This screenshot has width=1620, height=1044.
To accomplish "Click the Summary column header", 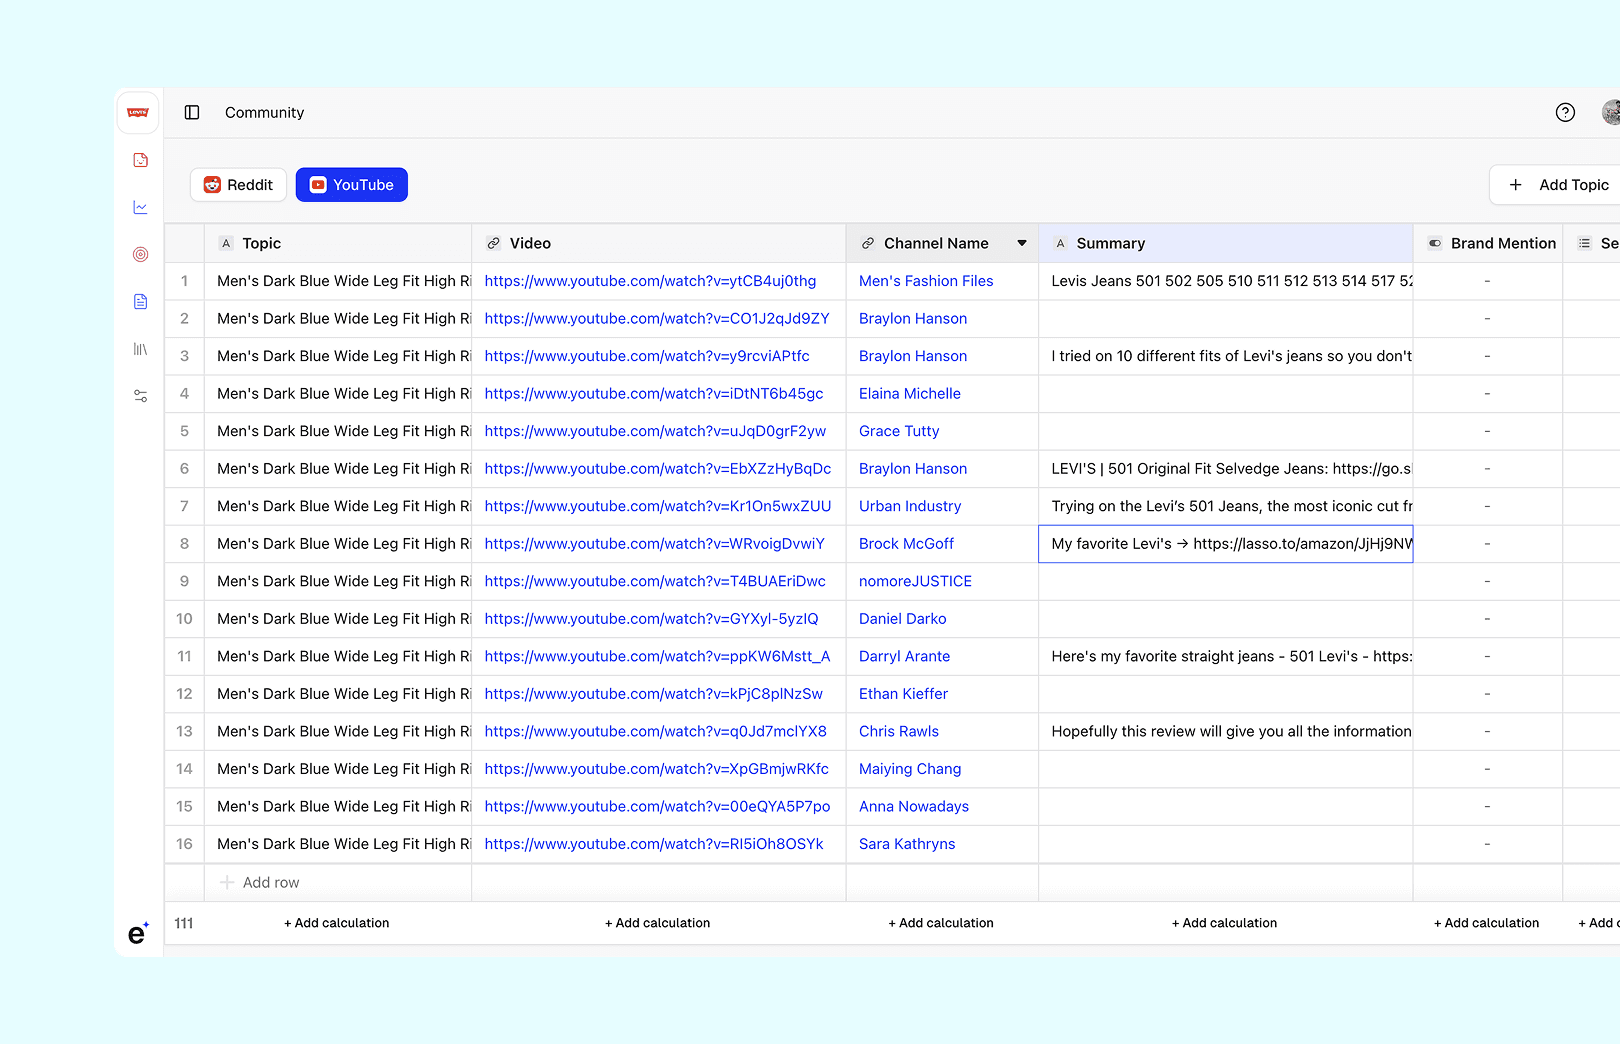I will point(1226,243).
